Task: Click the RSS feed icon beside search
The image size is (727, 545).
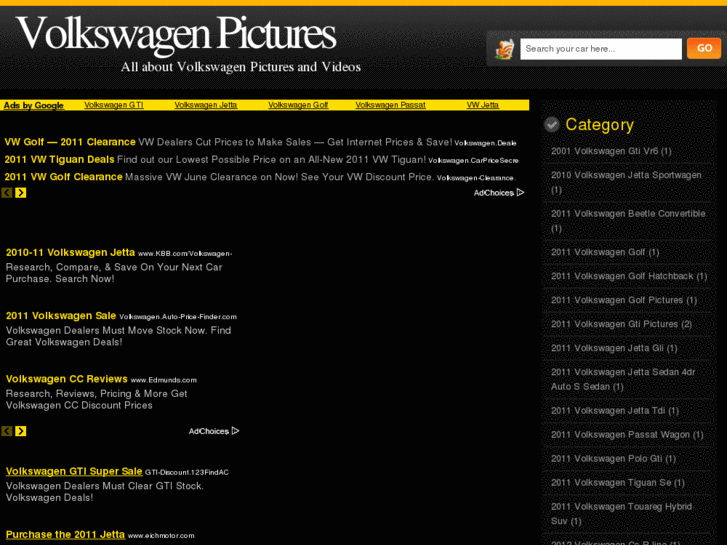Action: (x=504, y=49)
